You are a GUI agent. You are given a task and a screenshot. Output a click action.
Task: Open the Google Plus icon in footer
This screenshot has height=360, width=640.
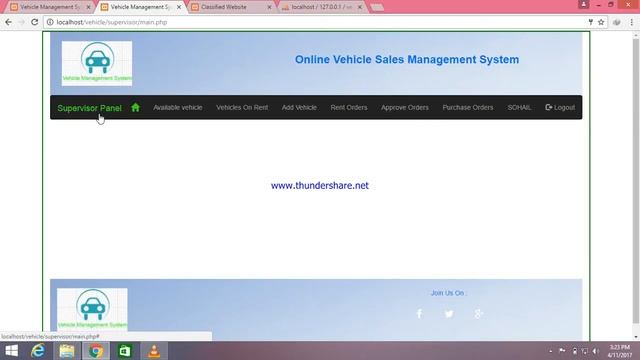coord(478,313)
